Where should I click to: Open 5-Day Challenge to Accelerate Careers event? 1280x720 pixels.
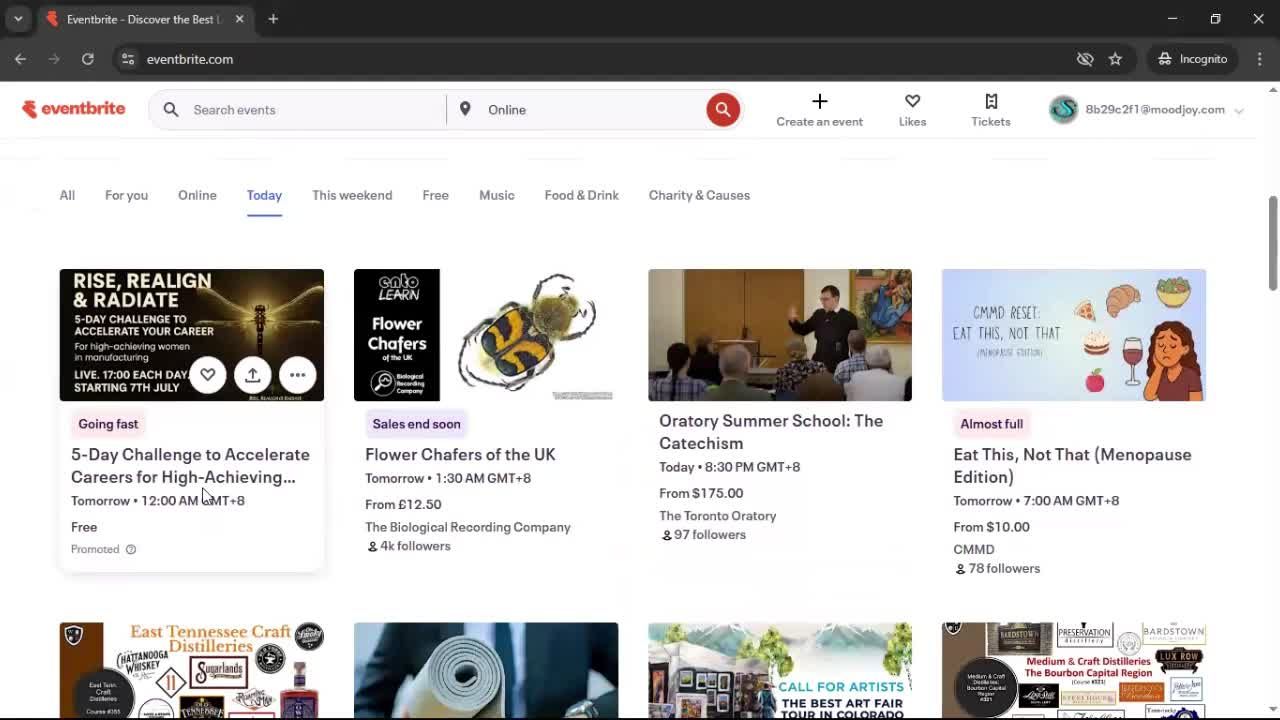point(190,465)
